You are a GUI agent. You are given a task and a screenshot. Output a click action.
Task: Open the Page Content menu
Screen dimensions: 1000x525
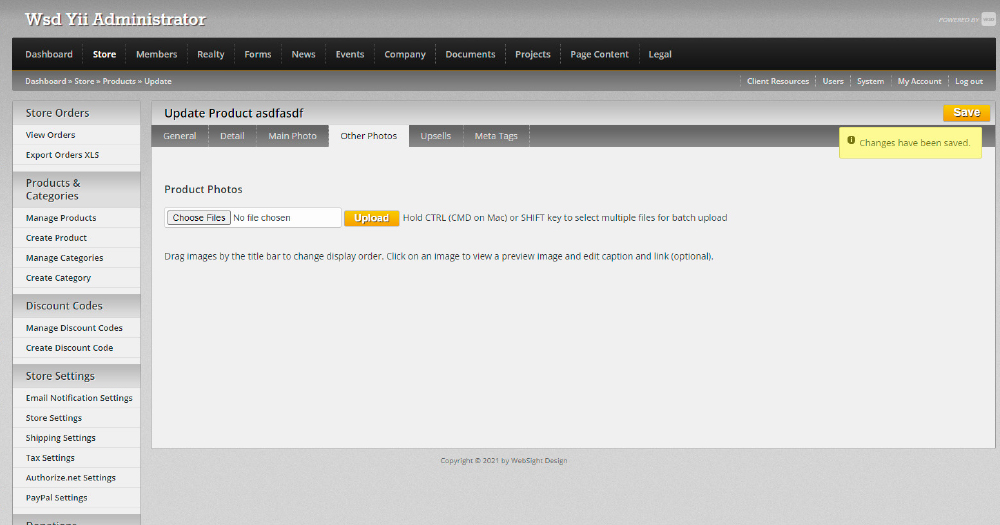(599, 54)
